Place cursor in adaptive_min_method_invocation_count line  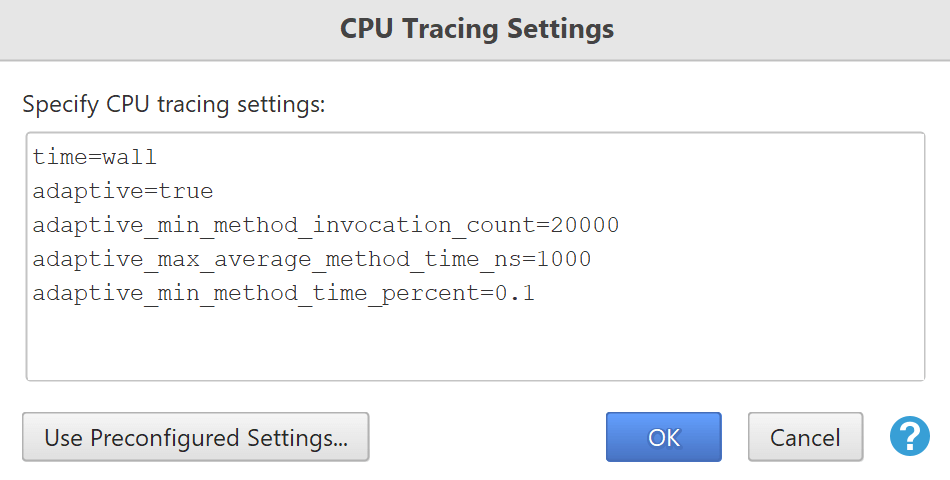click(326, 225)
